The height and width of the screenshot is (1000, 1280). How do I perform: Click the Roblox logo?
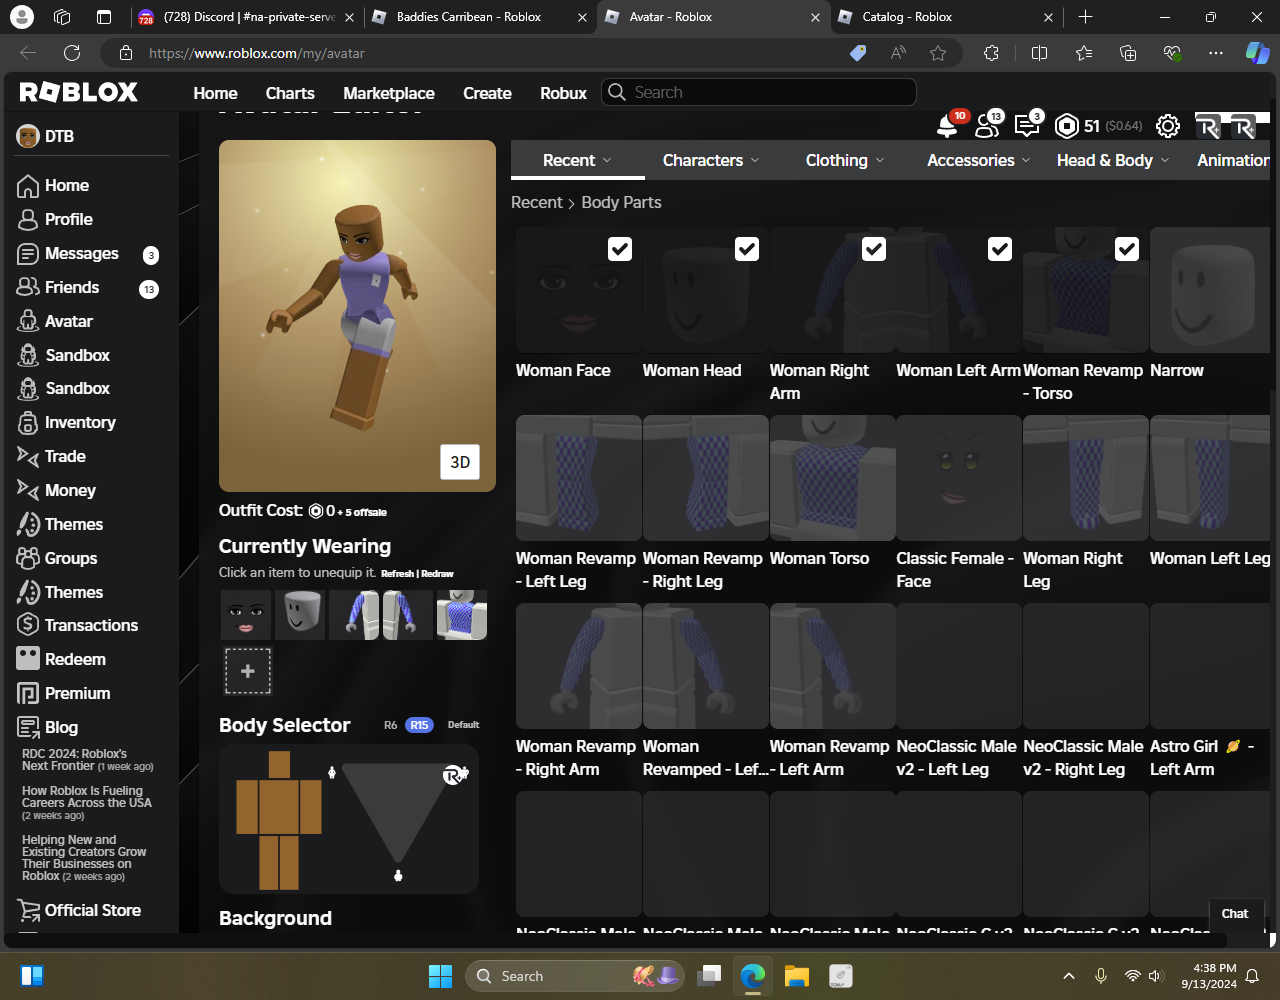coord(79,92)
